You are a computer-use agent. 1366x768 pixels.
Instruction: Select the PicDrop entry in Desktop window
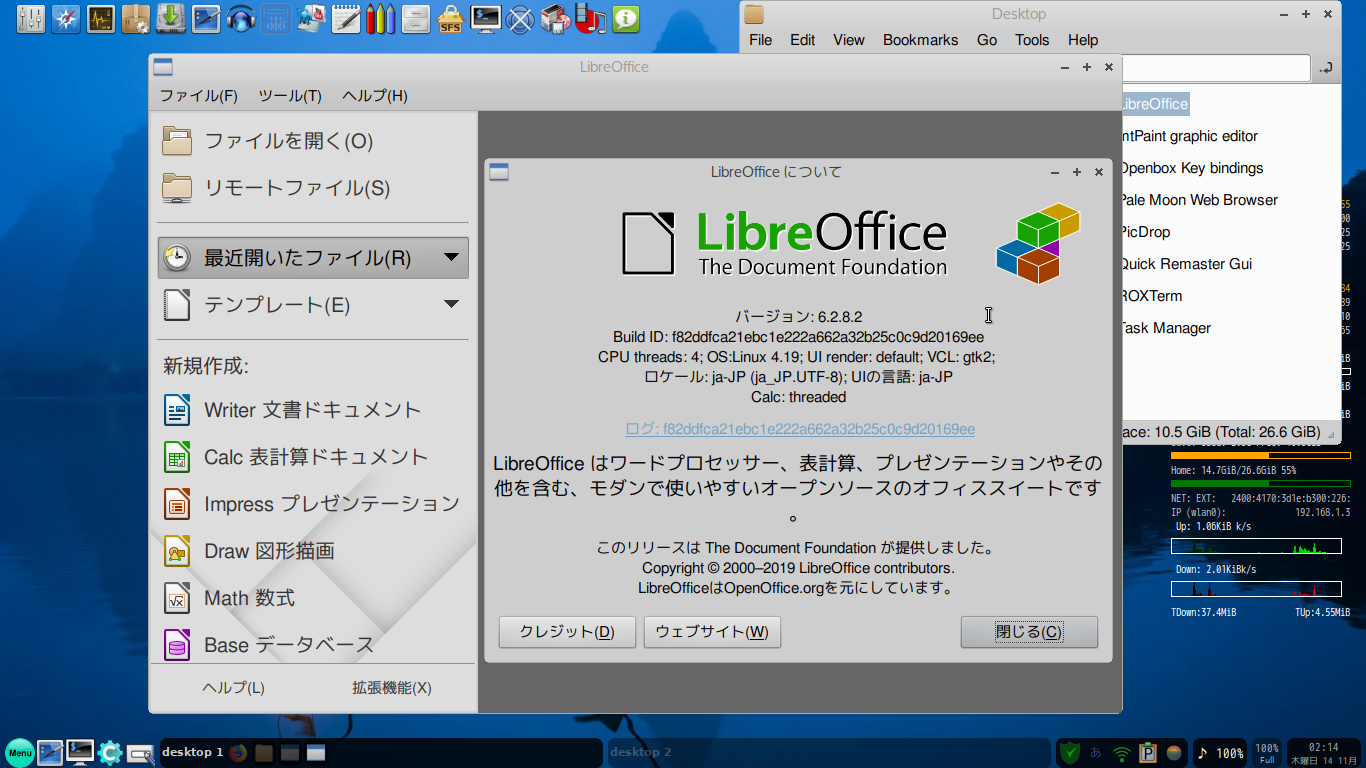tap(1146, 232)
